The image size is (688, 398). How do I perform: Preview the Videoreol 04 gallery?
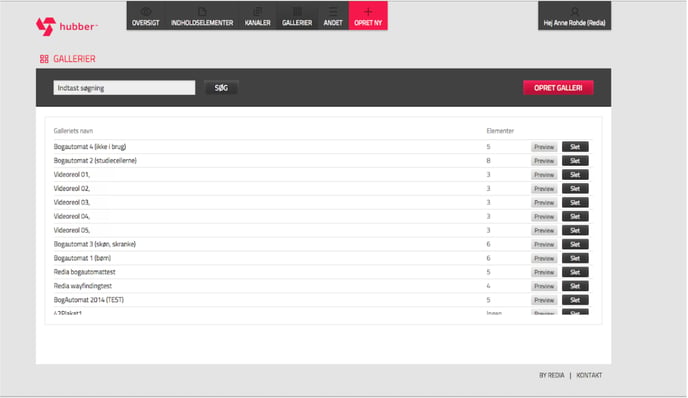click(x=544, y=217)
